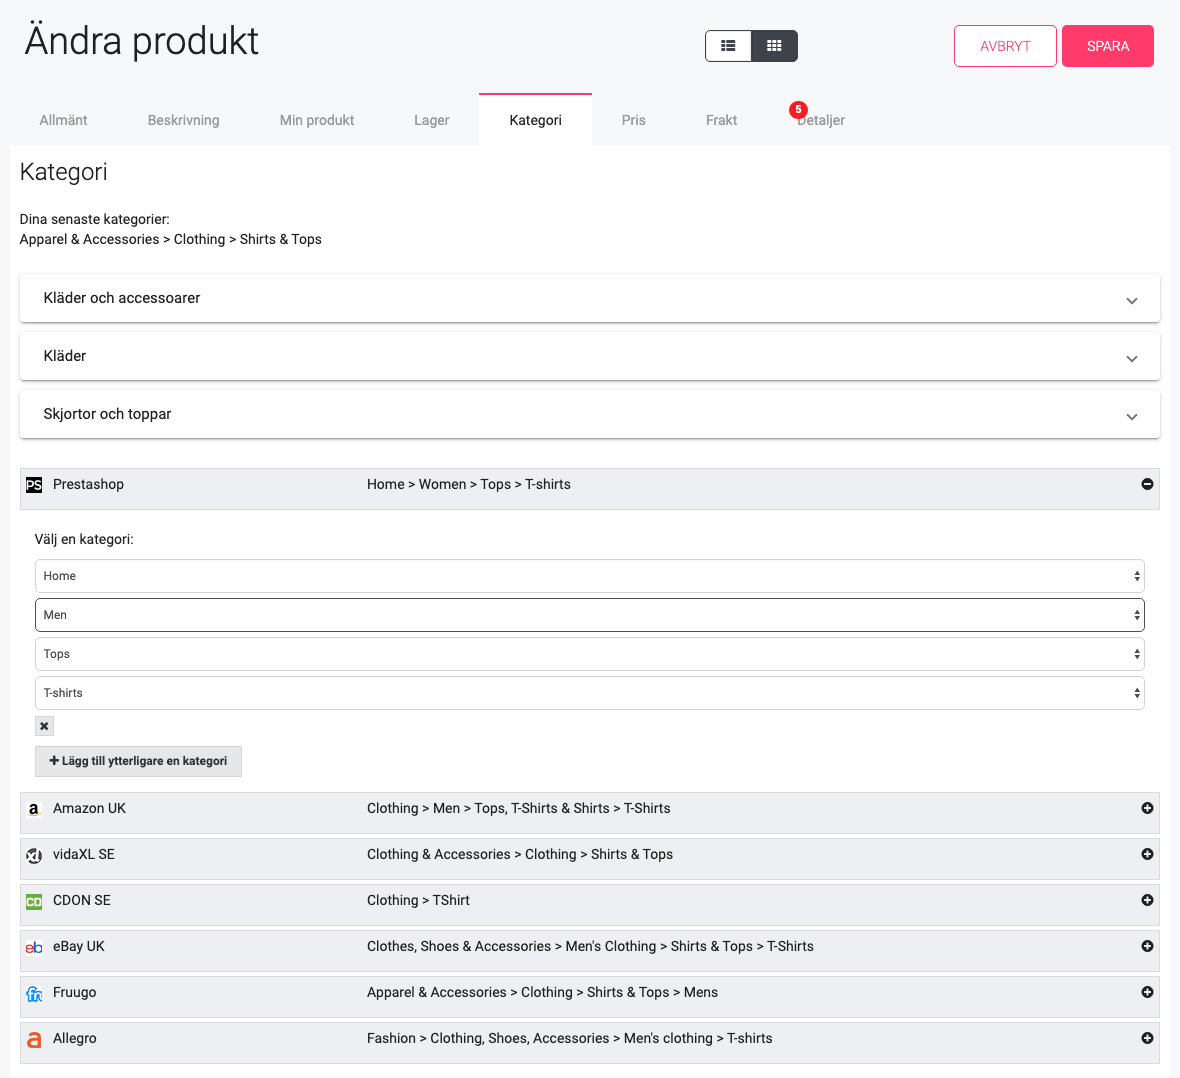This screenshot has width=1180, height=1078.
Task: Expand the Kläder category dropdown
Action: 589,356
